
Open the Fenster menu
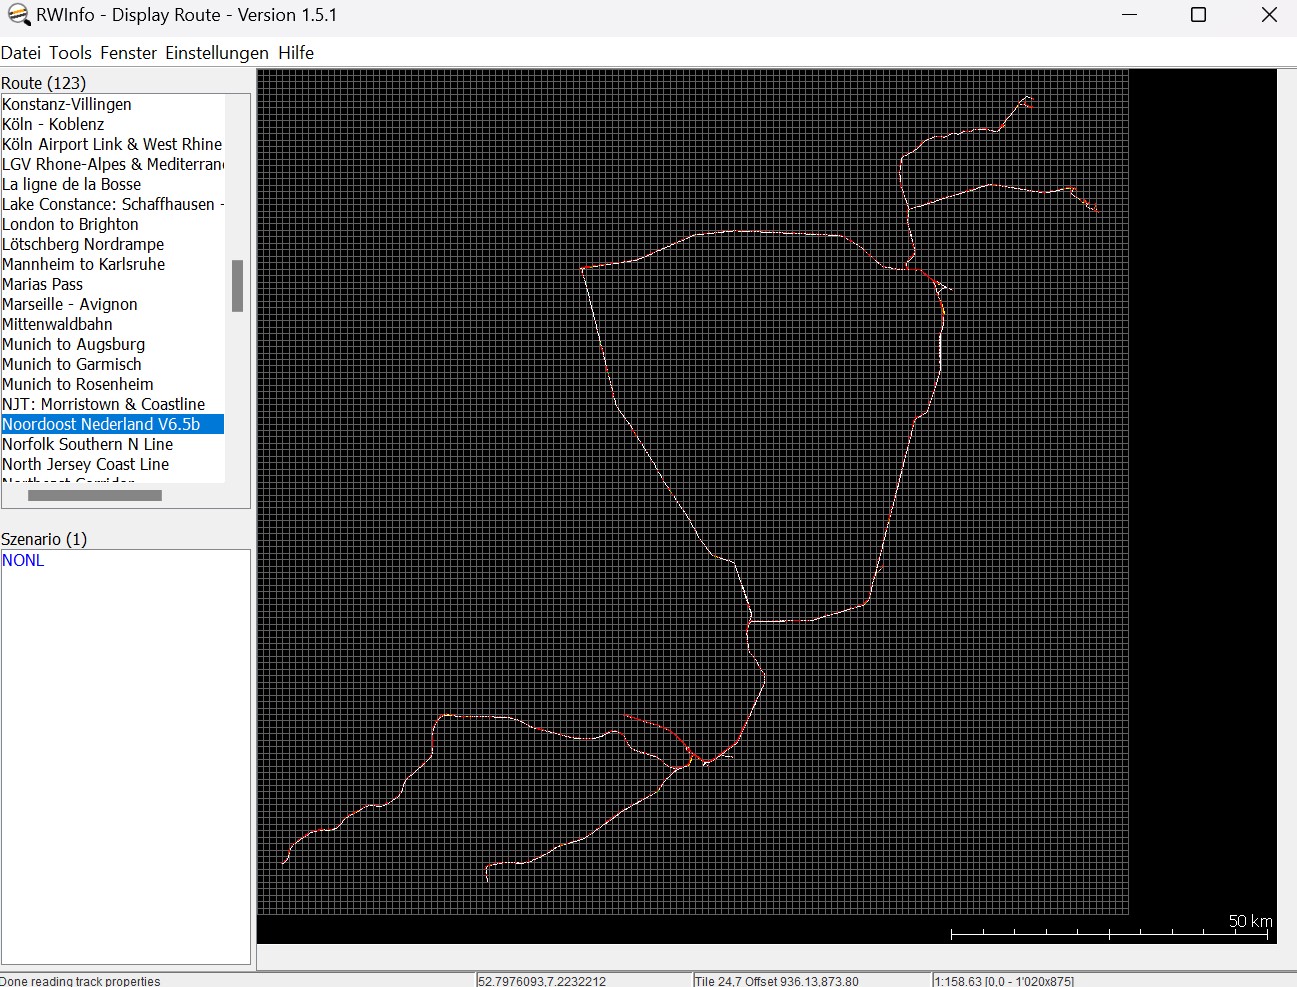tap(128, 53)
